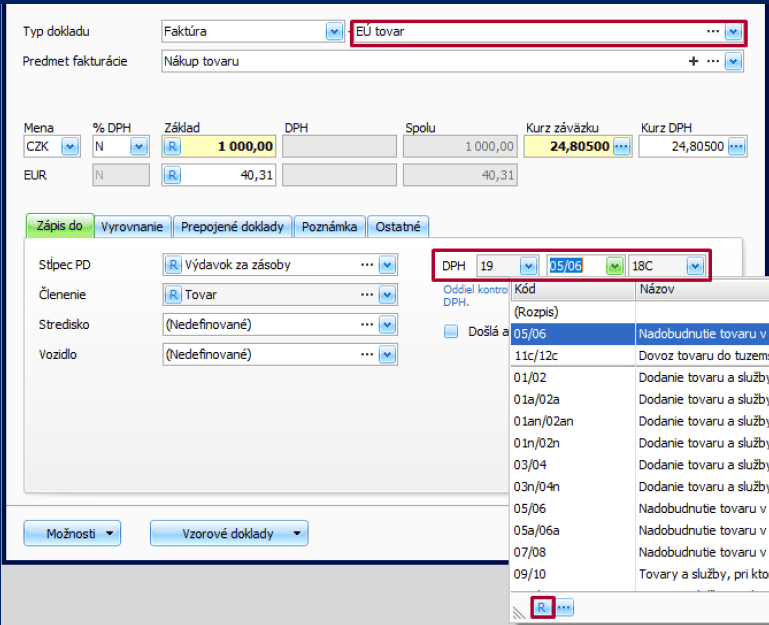Viewport: 769px width, 625px height.
Task: Select the 11c/12c Dovoz tovaru row
Action: tap(640, 356)
